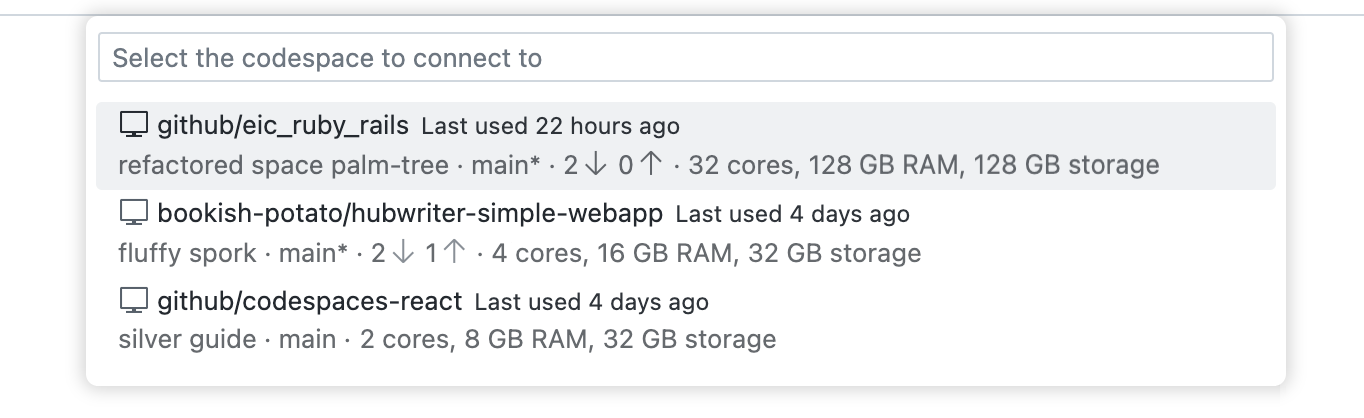Click "Last used 4 days ago" beside hubwriter-simple-webapp
1364x418 pixels.
point(793,215)
